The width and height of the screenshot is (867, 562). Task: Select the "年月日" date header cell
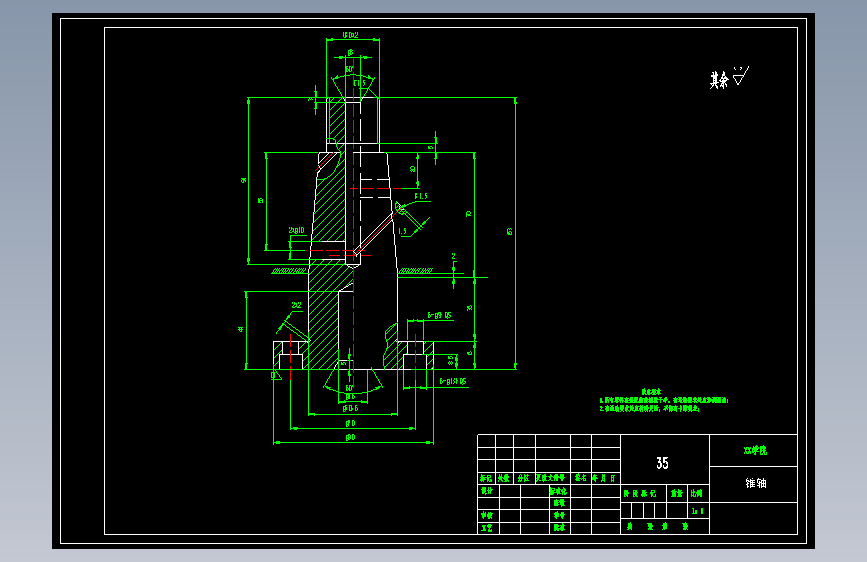click(x=604, y=478)
